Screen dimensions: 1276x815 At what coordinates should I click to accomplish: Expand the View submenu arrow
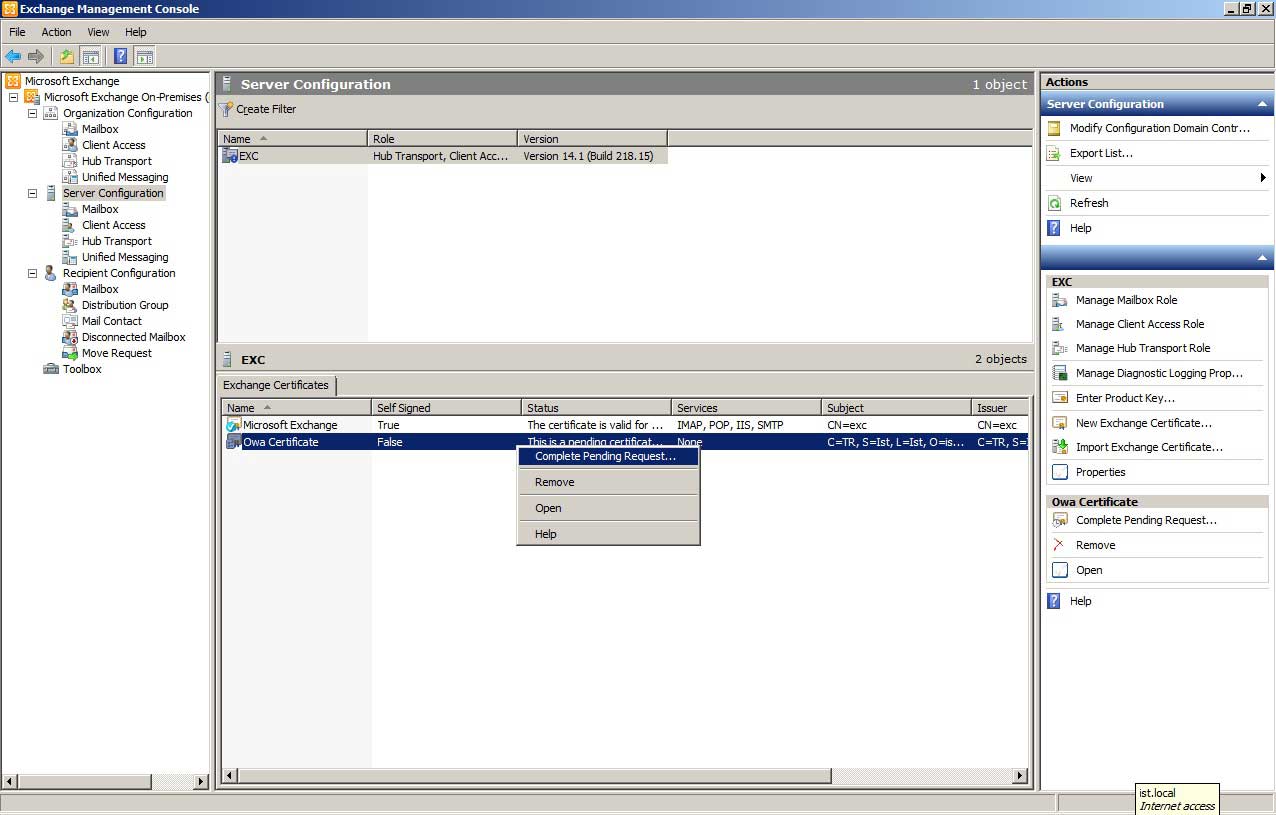point(1263,178)
